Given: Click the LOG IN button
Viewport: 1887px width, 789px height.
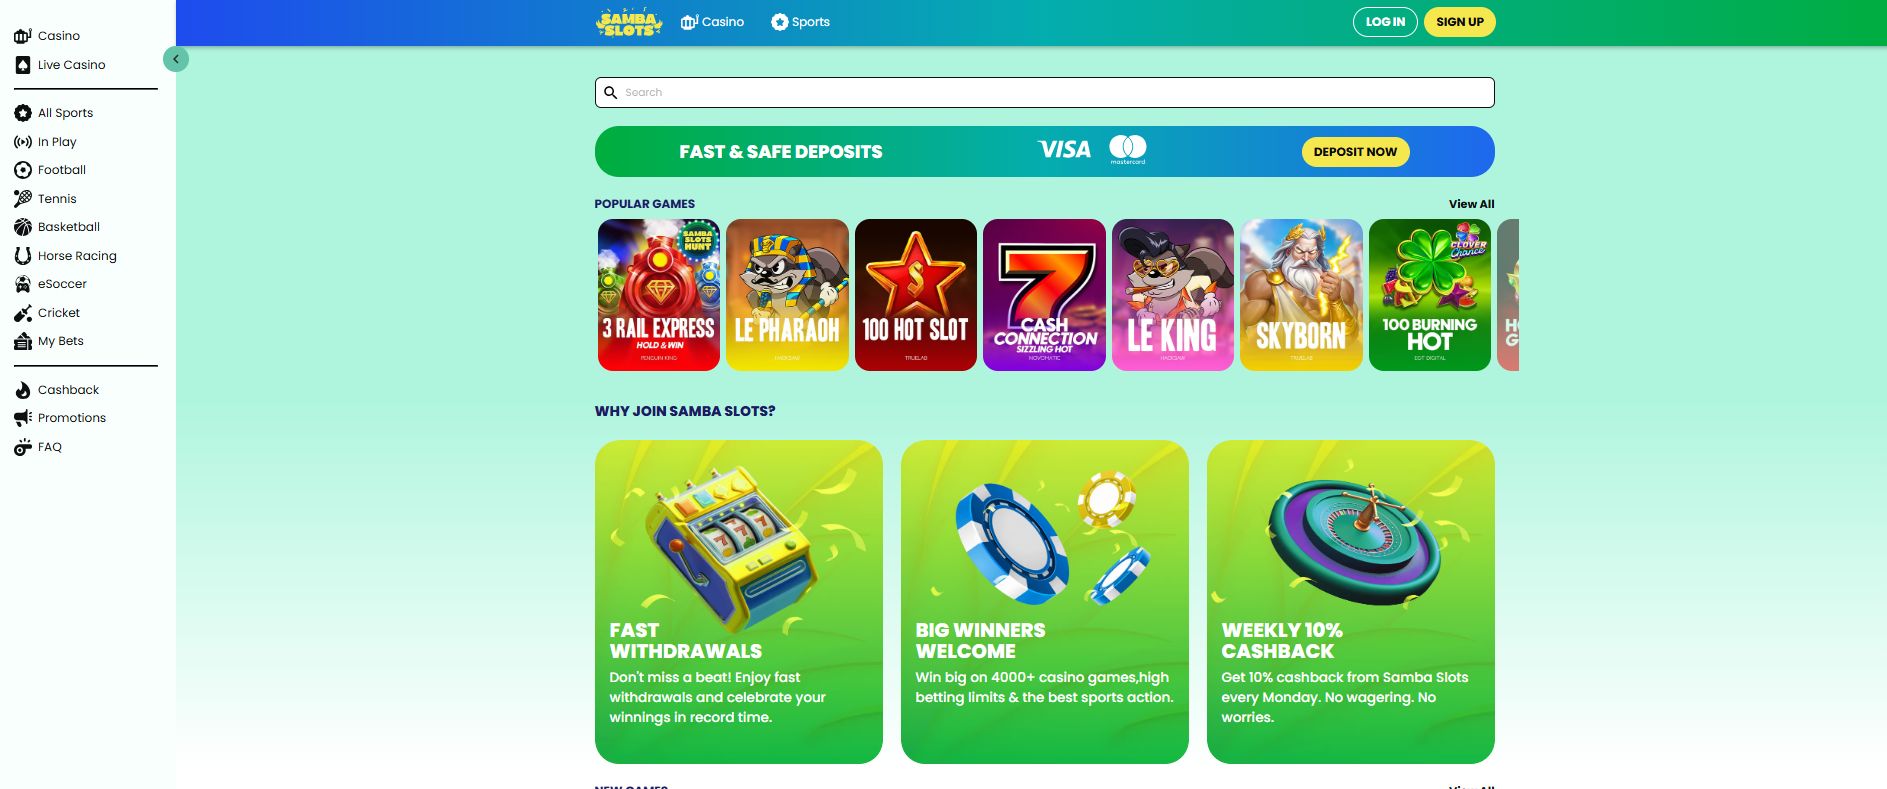Looking at the screenshot, I should 1385,22.
